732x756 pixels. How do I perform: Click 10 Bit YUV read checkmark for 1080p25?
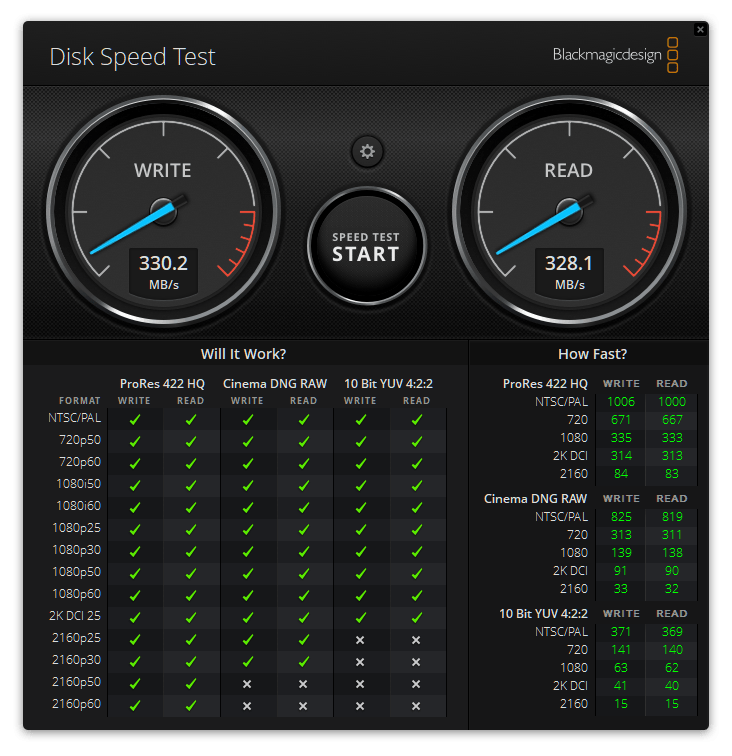coord(417,529)
